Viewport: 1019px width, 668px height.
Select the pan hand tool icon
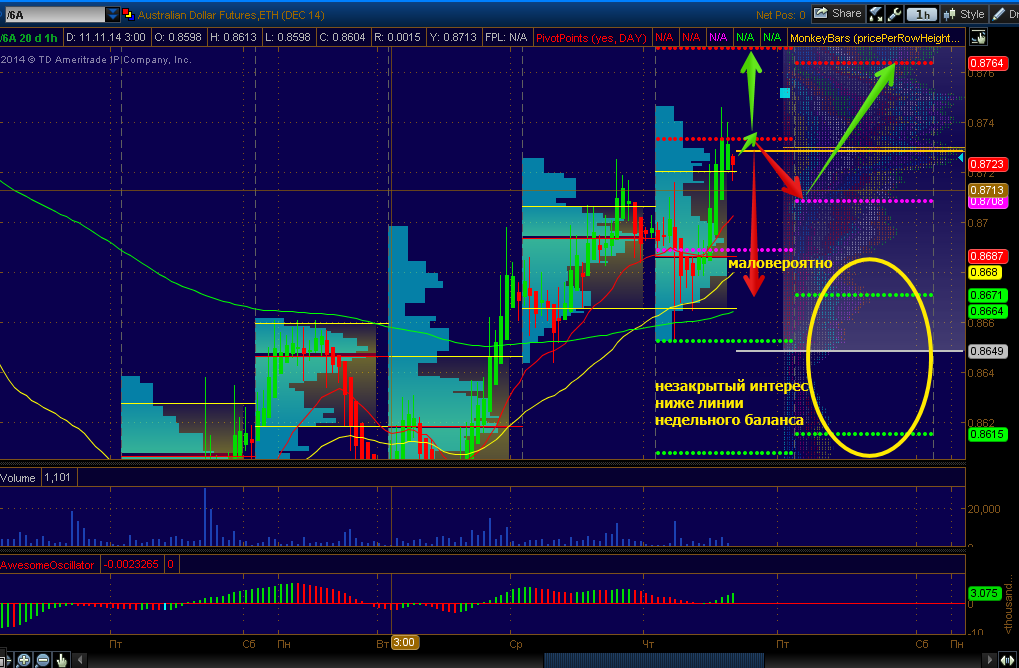pyautogui.click(x=62, y=660)
